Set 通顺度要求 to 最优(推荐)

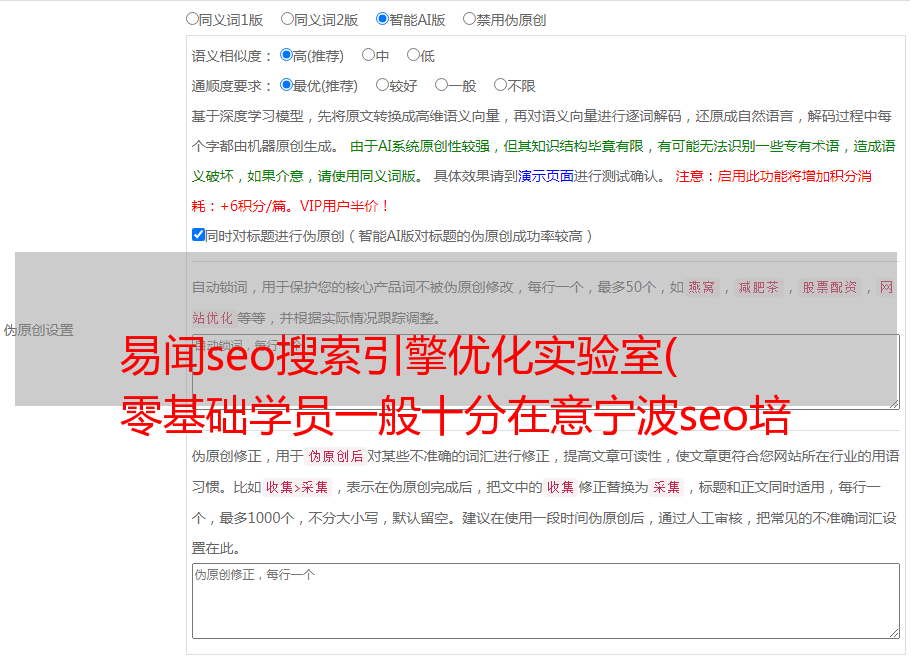click(286, 85)
